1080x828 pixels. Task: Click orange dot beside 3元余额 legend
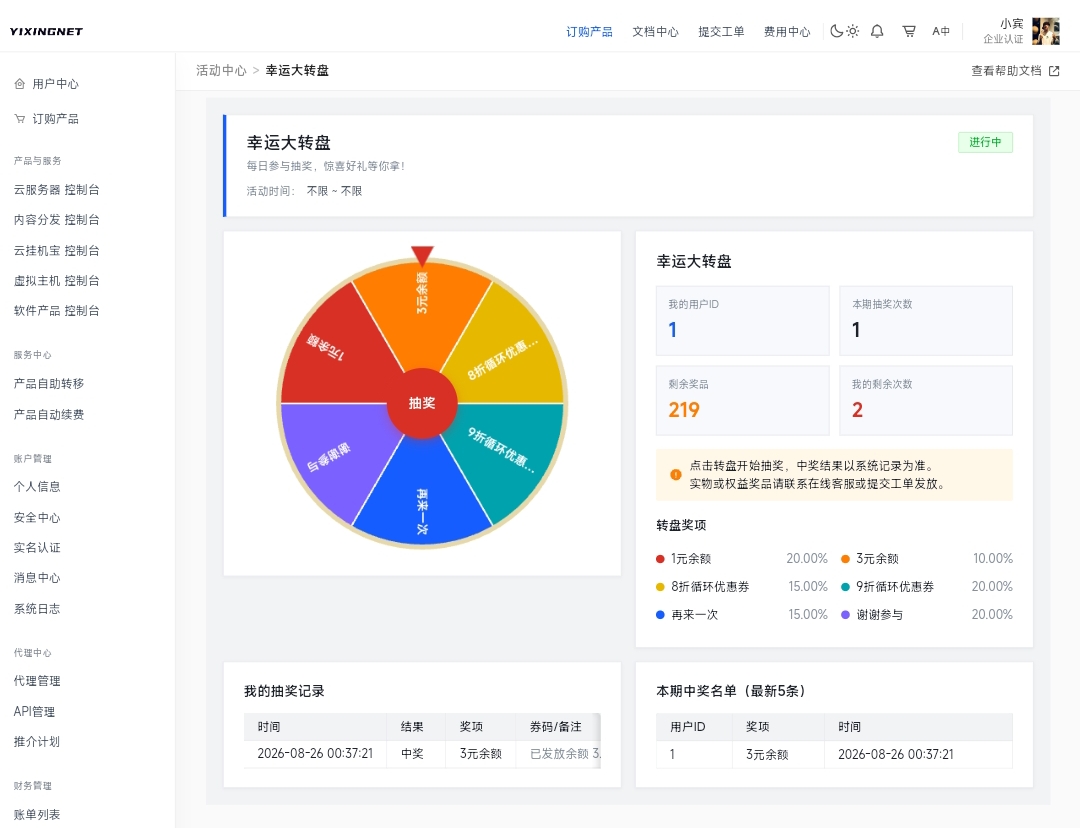[845, 559]
